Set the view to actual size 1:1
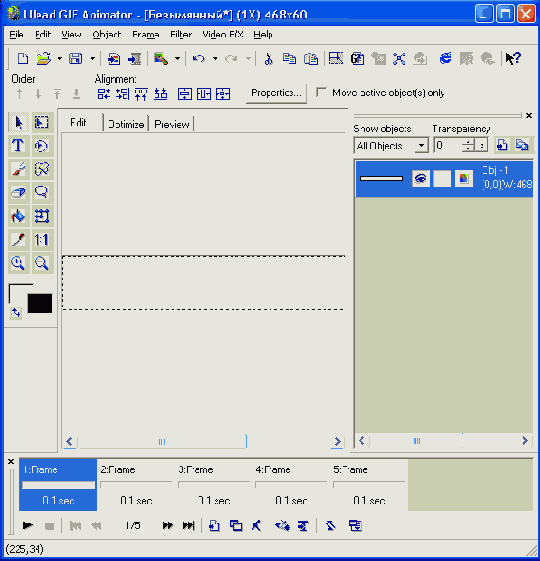The height and width of the screenshot is (561, 540). [42, 239]
